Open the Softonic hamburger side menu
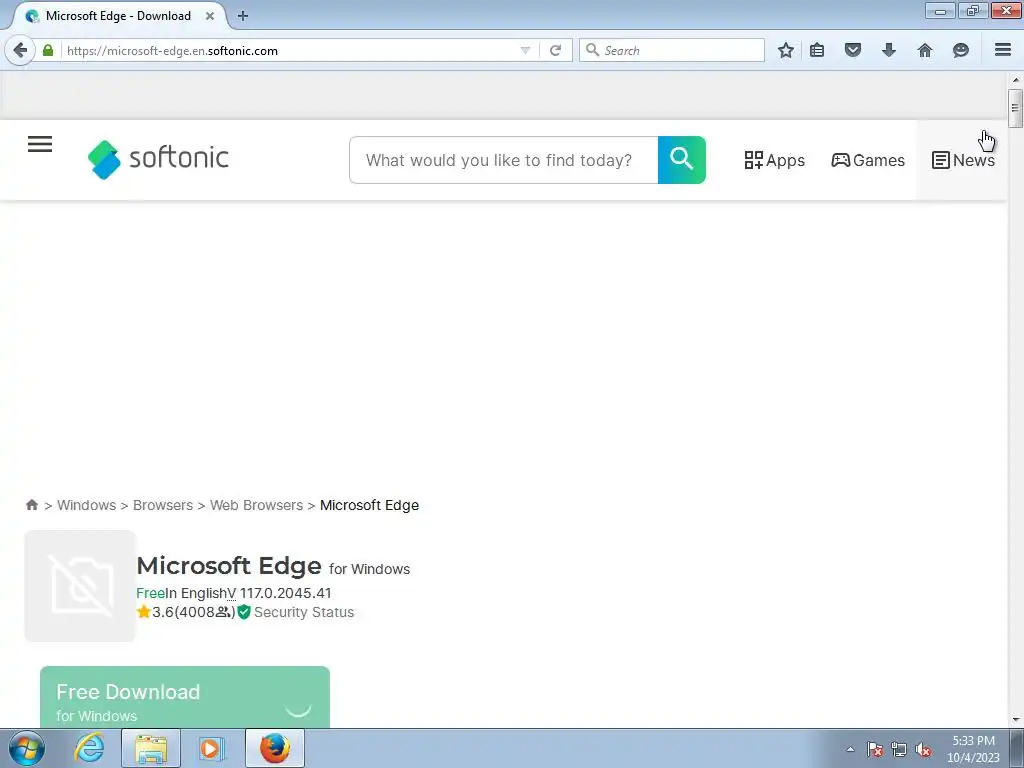Image resolution: width=1024 pixels, height=768 pixels. click(x=40, y=144)
